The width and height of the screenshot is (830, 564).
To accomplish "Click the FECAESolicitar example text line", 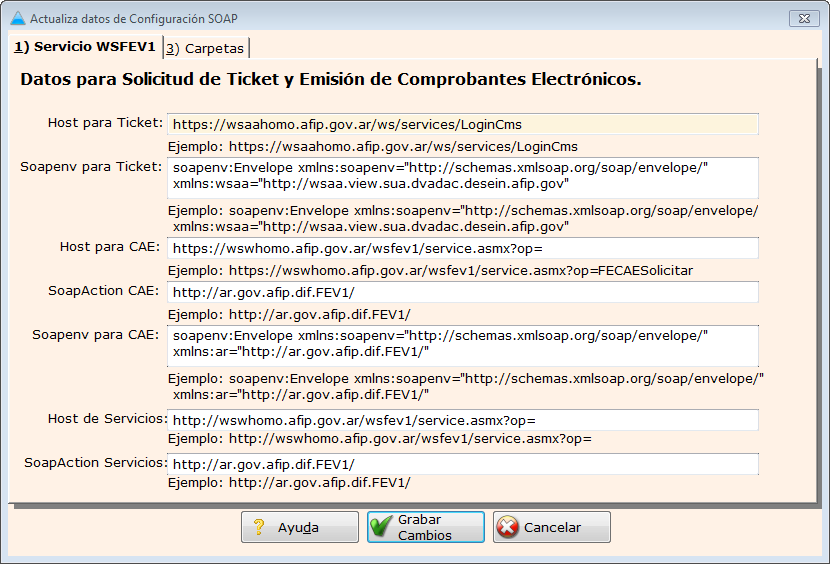I will pos(430,271).
